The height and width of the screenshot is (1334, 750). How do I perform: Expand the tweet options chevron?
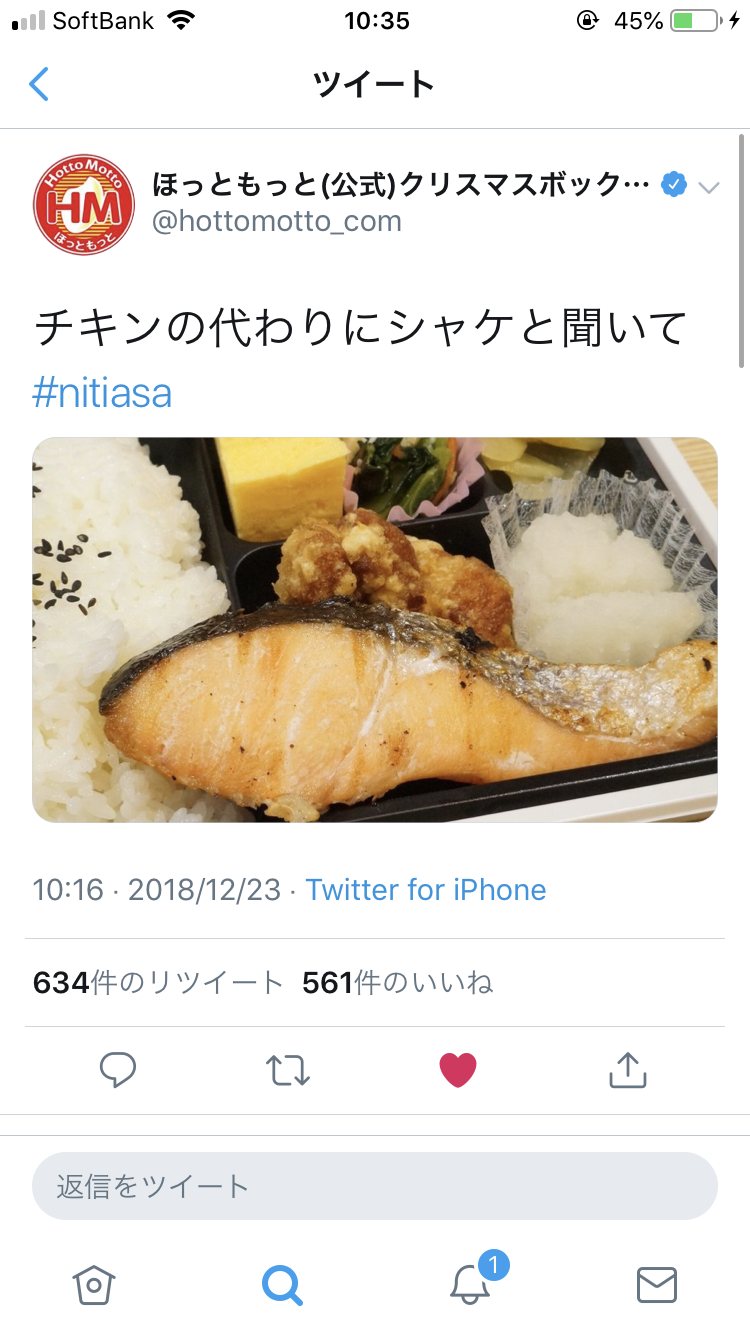click(709, 187)
